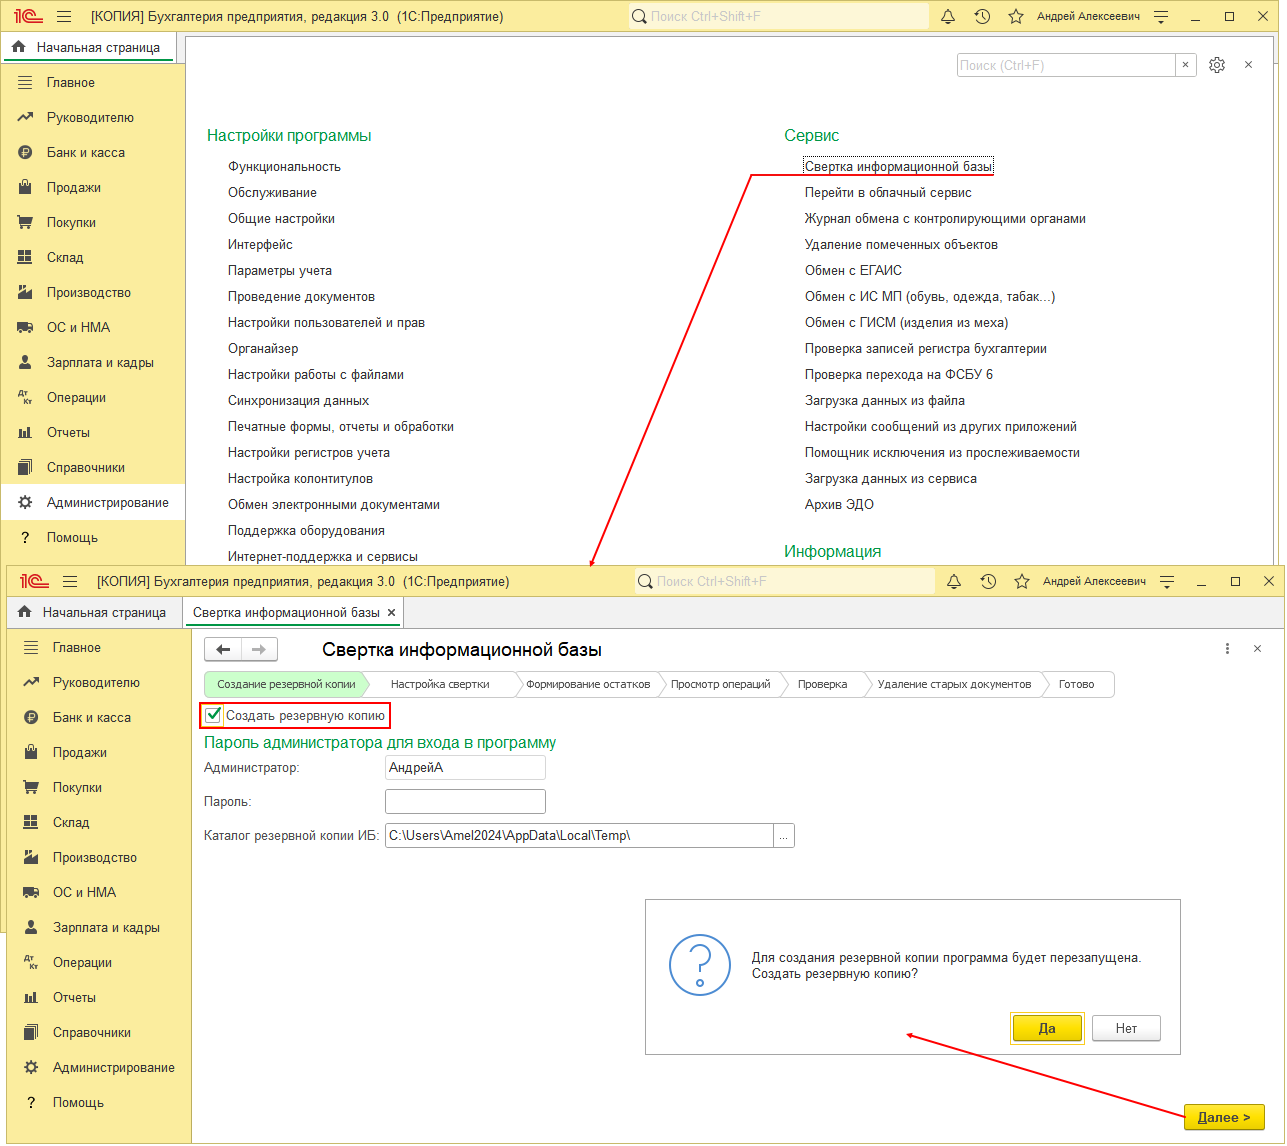Open Зарплата и кадры in lower window sidebar
Viewport: 1287px width, 1146px height.
coord(98,927)
